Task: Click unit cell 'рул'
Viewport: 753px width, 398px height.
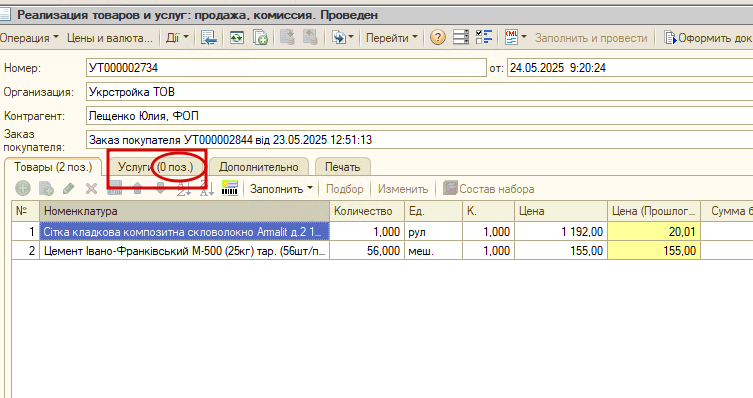Action: tap(434, 232)
